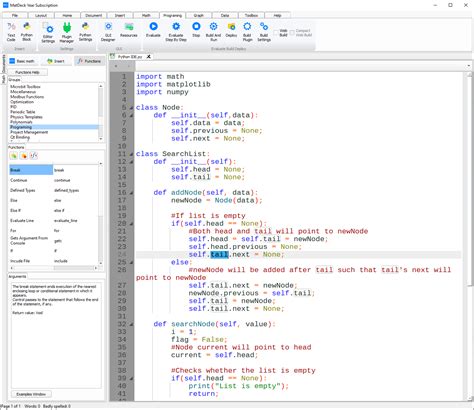Collapse the else block fold at line 25
Viewport: 474px width, 410px height.
(131, 262)
